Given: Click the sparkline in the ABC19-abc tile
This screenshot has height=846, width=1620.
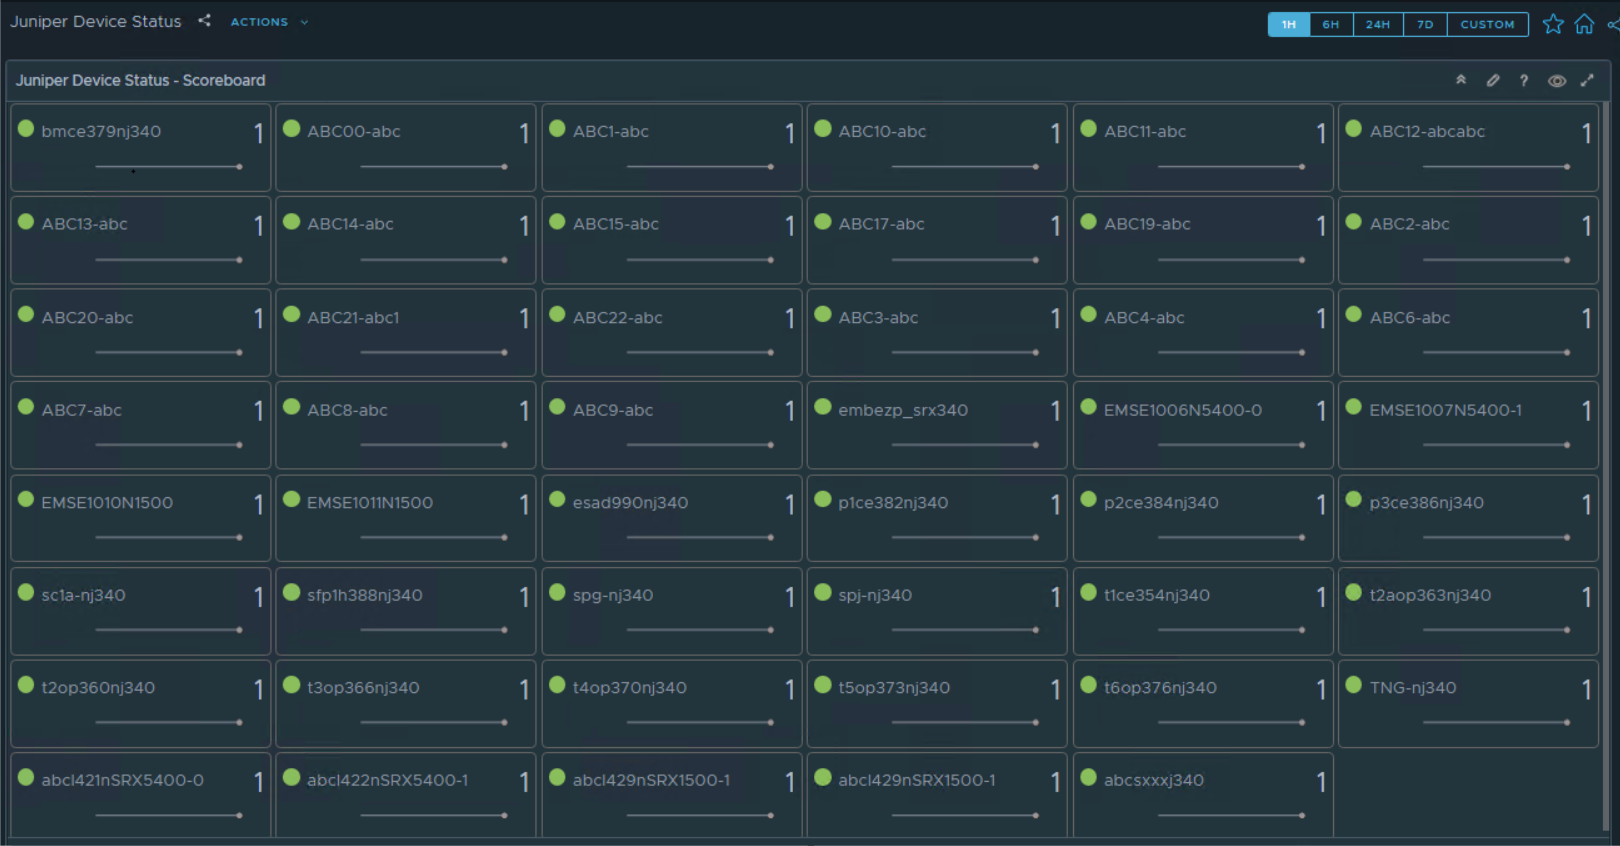Looking at the screenshot, I should [1231, 260].
